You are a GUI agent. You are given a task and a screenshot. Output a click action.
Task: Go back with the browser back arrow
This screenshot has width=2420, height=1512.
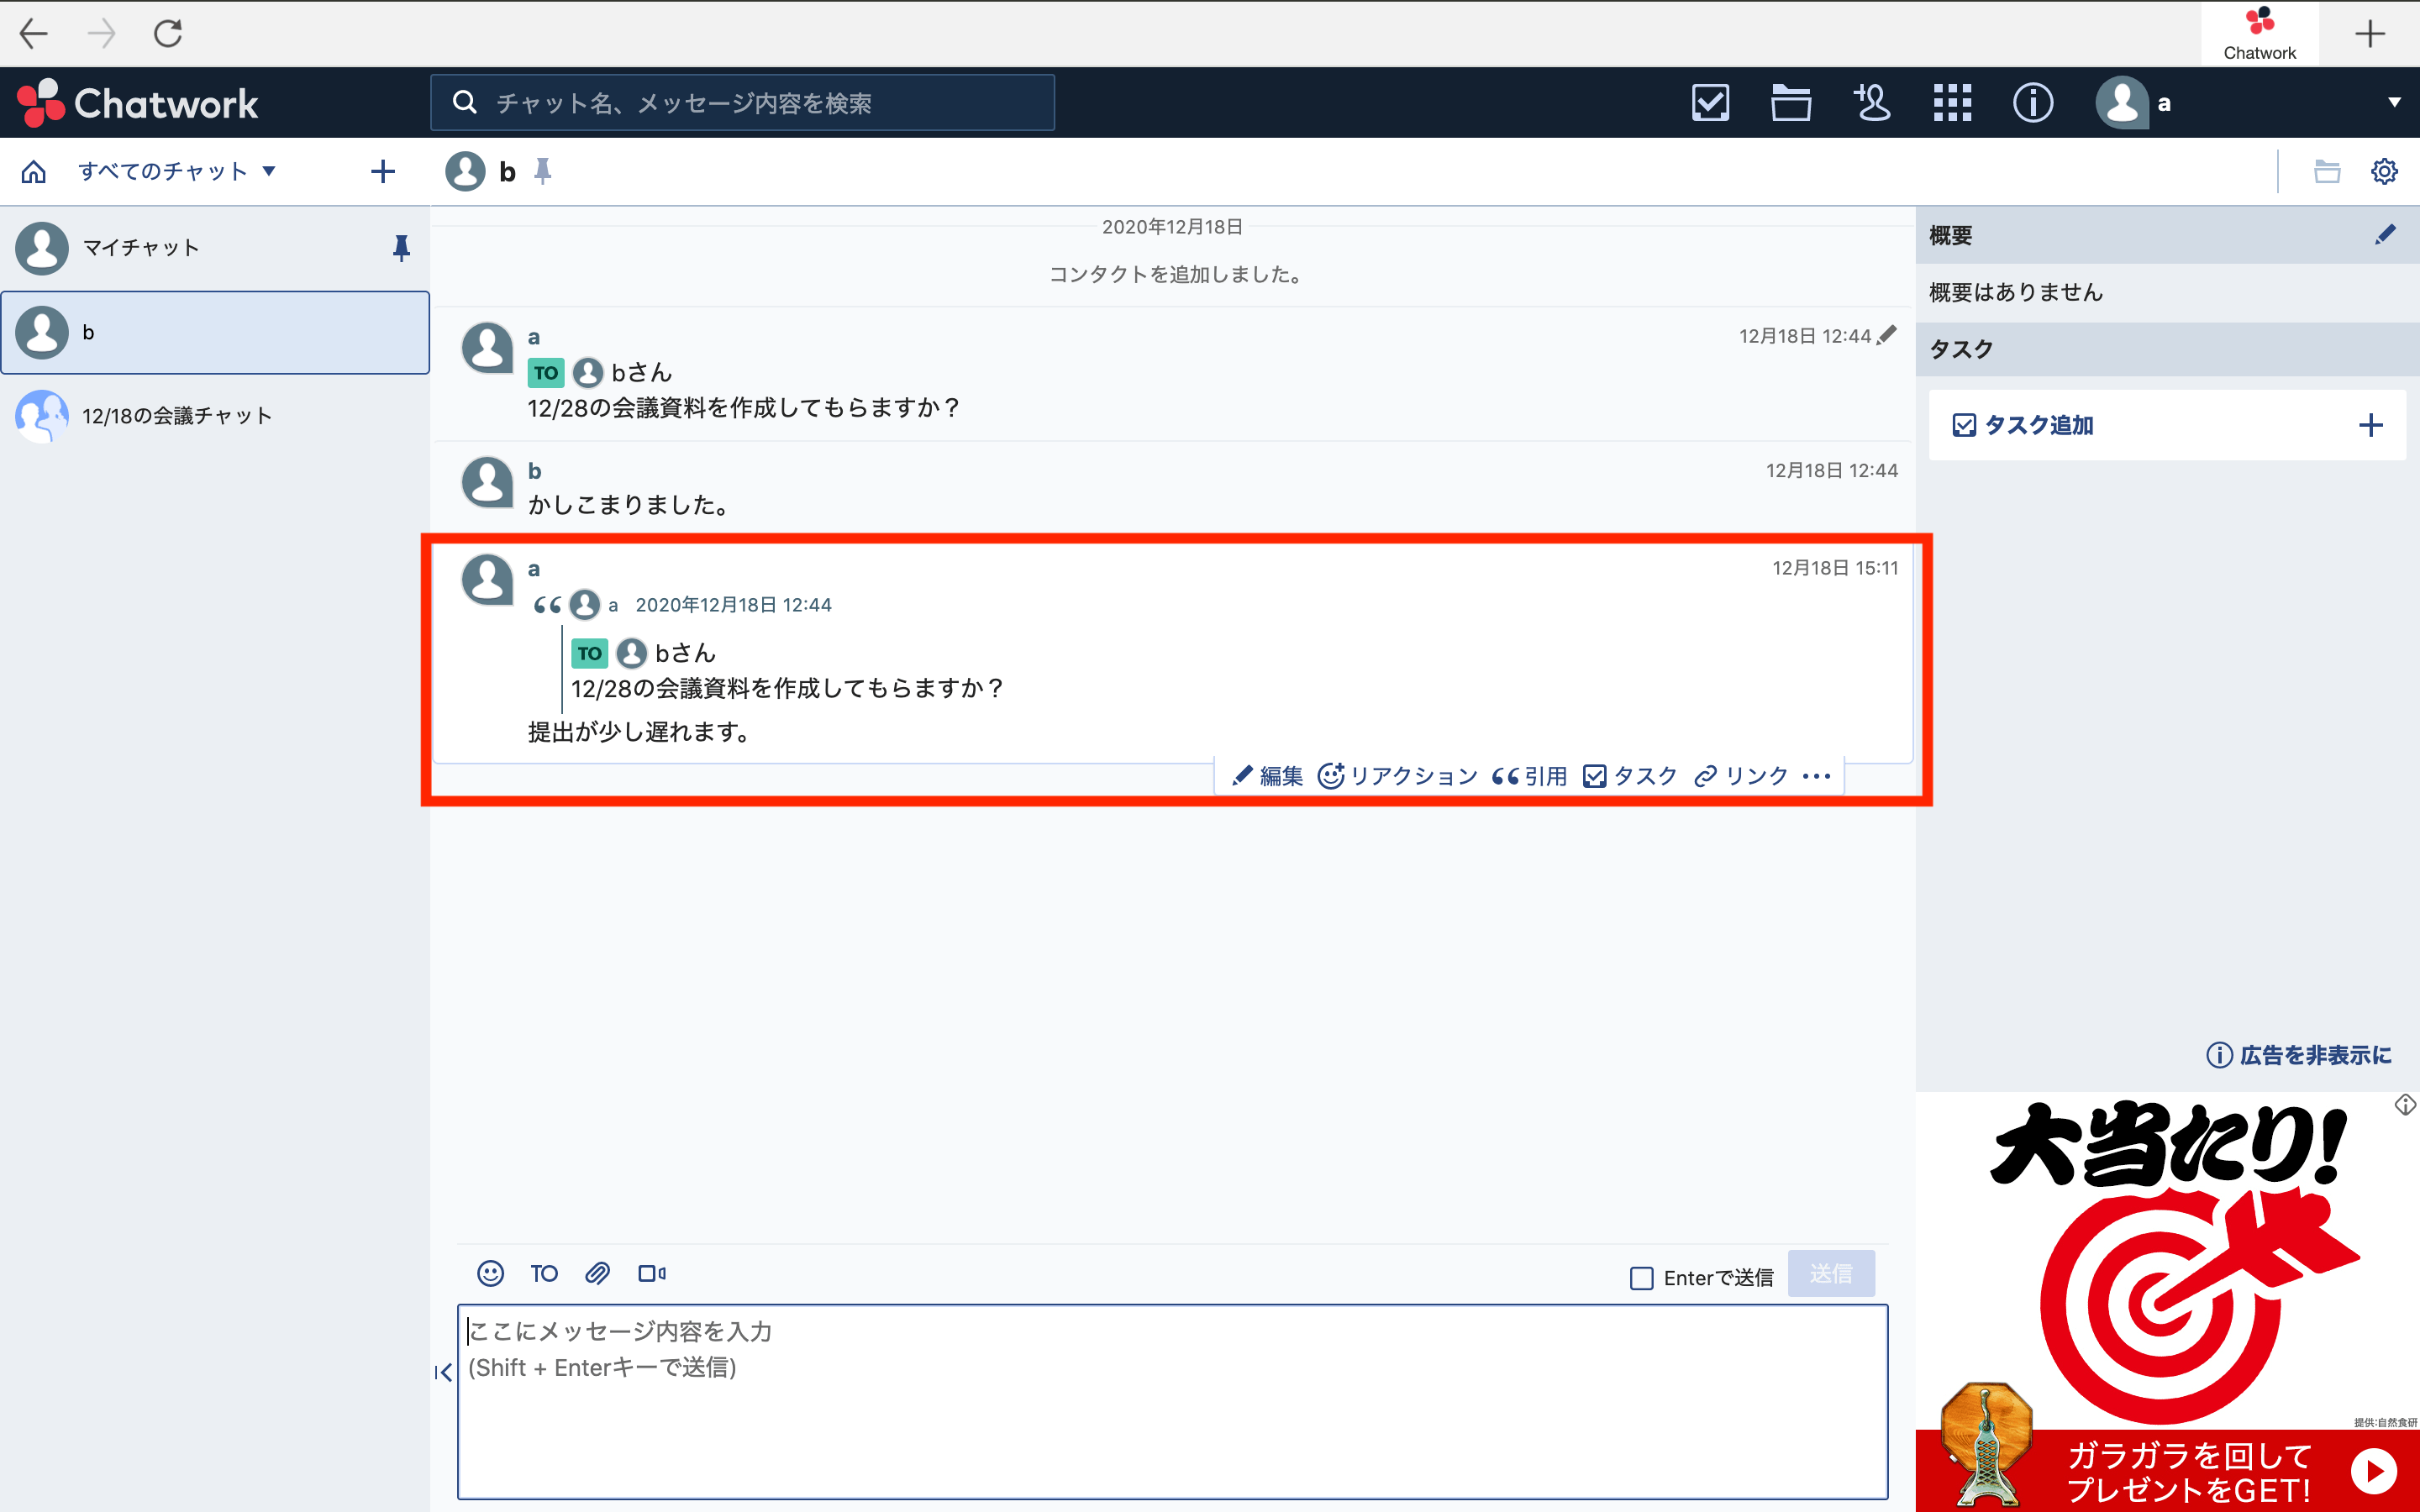(34, 34)
